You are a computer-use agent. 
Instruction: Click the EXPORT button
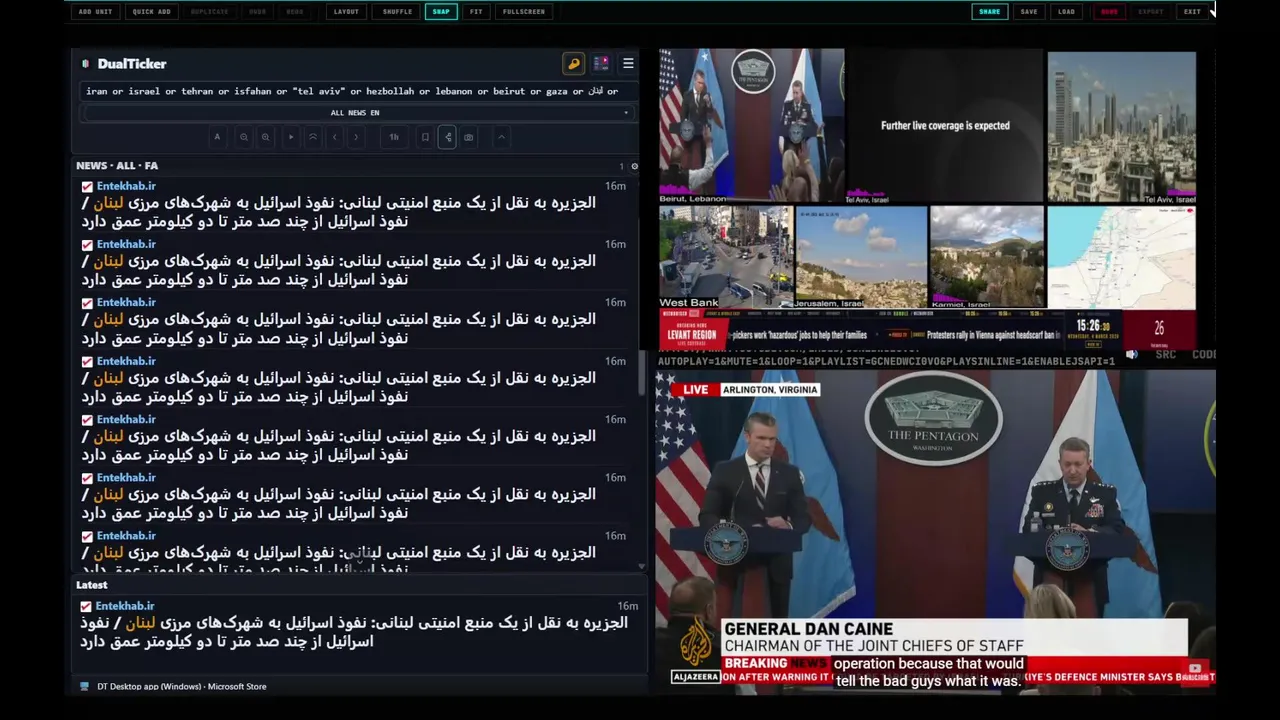[1151, 12]
